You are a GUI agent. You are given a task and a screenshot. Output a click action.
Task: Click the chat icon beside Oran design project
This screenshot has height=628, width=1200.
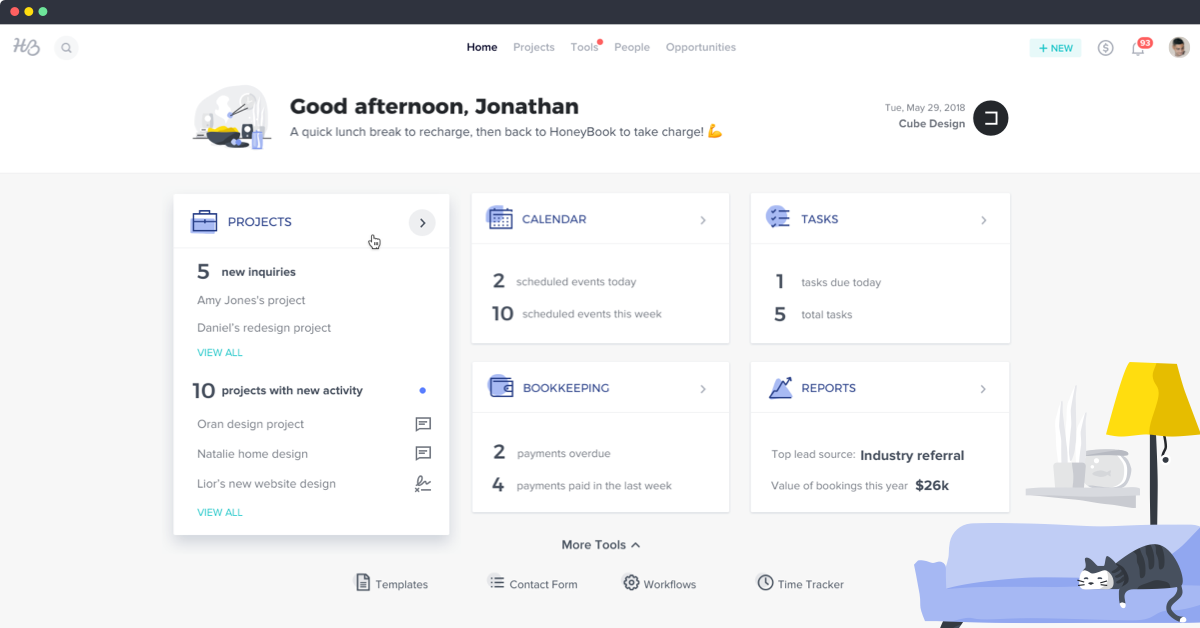[x=422, y=424]
